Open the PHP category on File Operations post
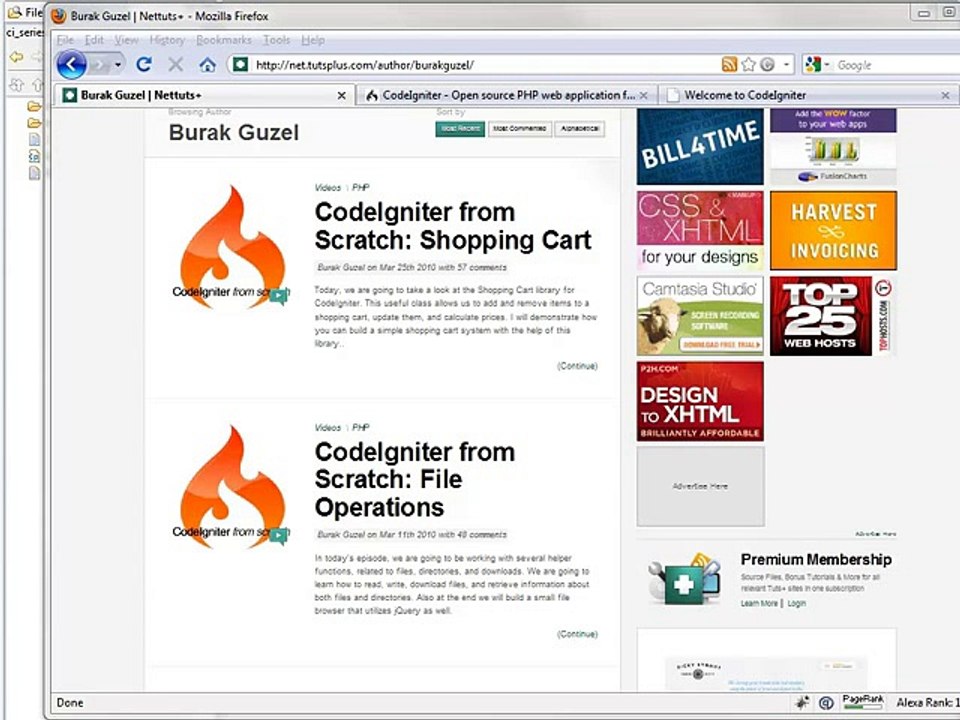The height and width of the screenshot is (720, 960). (x=361, y=427)
